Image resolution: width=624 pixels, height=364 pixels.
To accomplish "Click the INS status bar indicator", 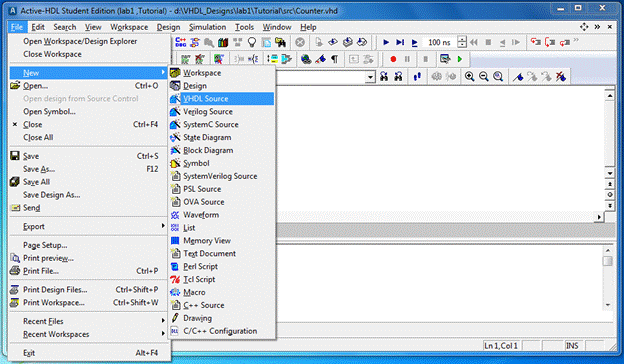I will pos(572,346).
